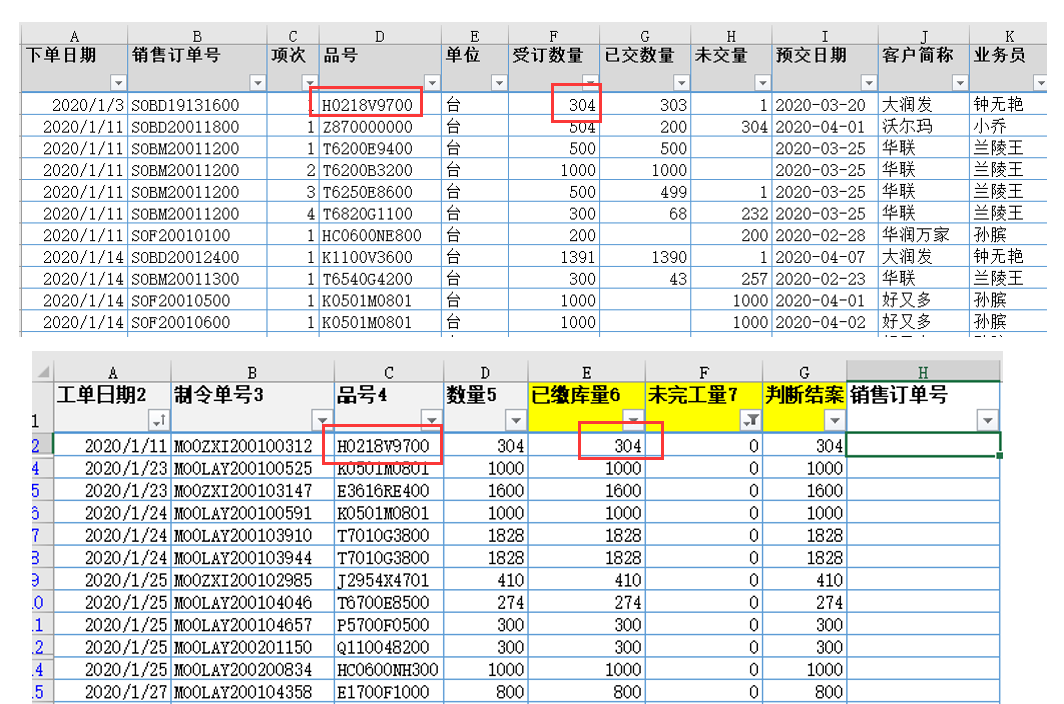Open the 预交日期 filter dropdown
The width and height of the screenshot is (1064, 704).
[869, 83]
